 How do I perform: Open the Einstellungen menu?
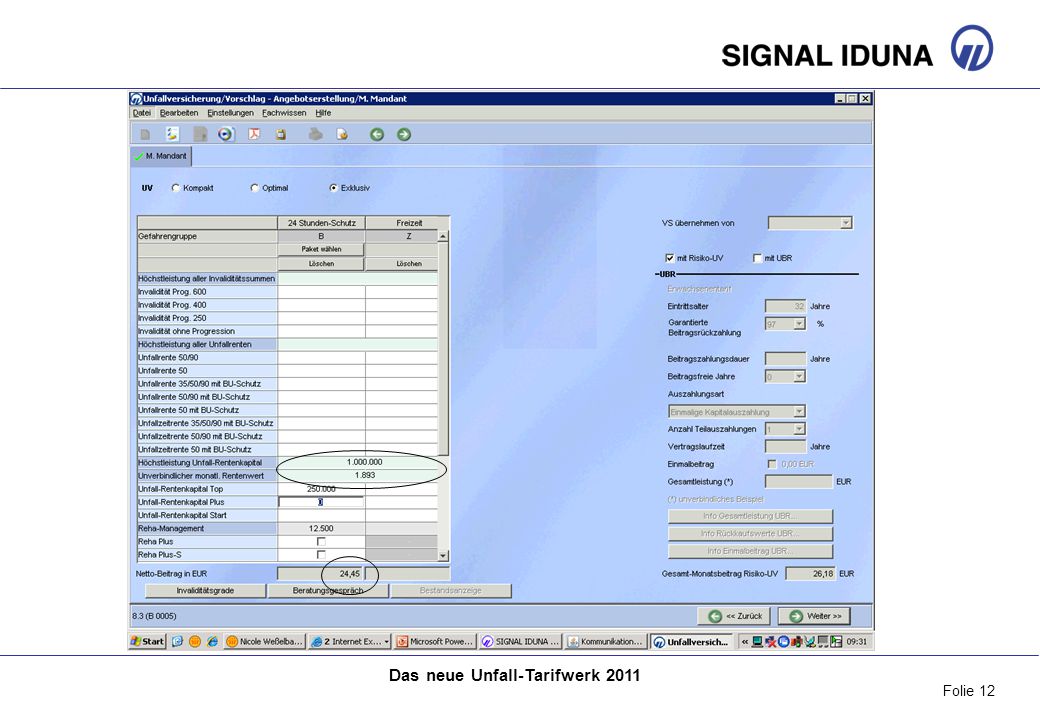tap(230, 113)
